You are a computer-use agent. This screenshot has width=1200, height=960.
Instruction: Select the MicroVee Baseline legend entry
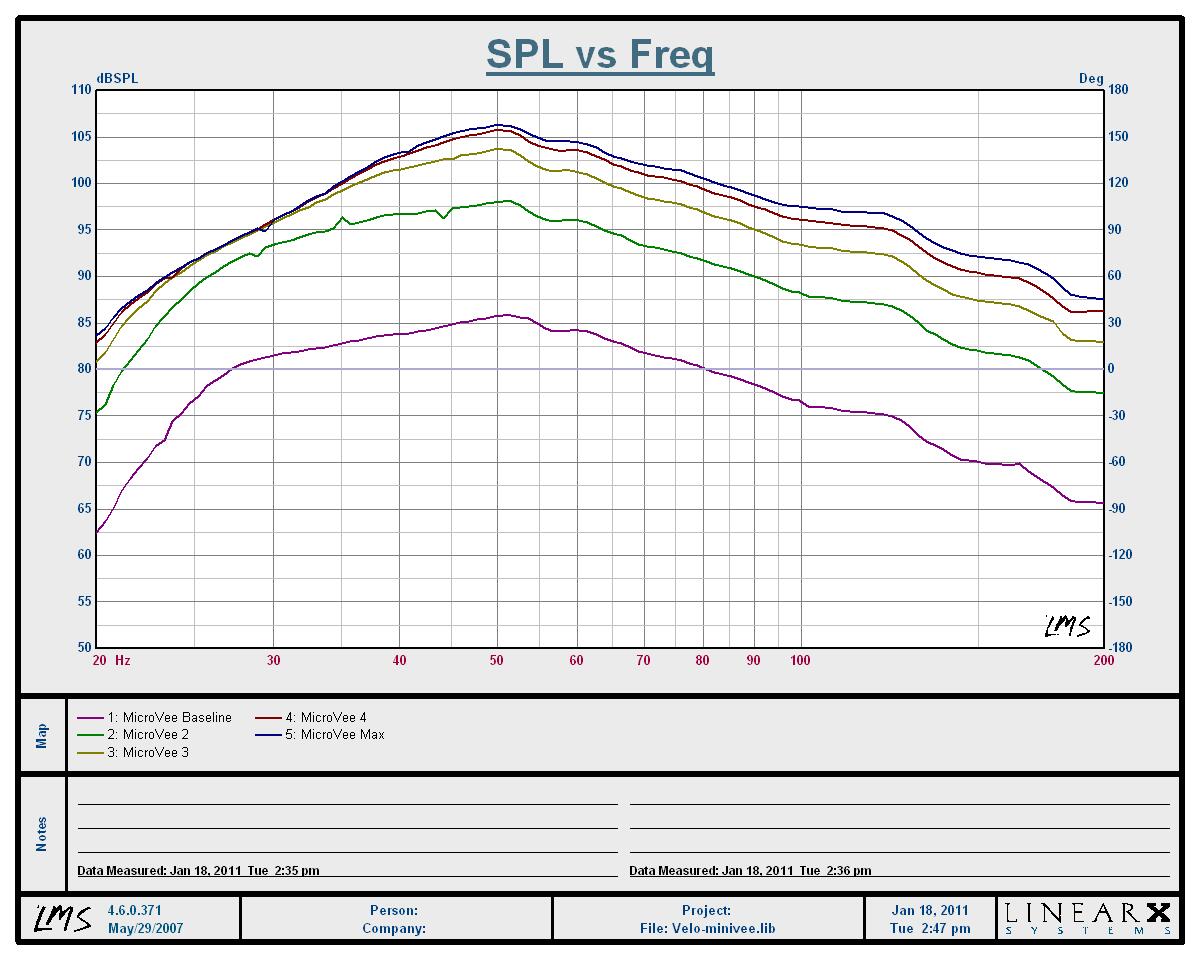coord(168,717)
